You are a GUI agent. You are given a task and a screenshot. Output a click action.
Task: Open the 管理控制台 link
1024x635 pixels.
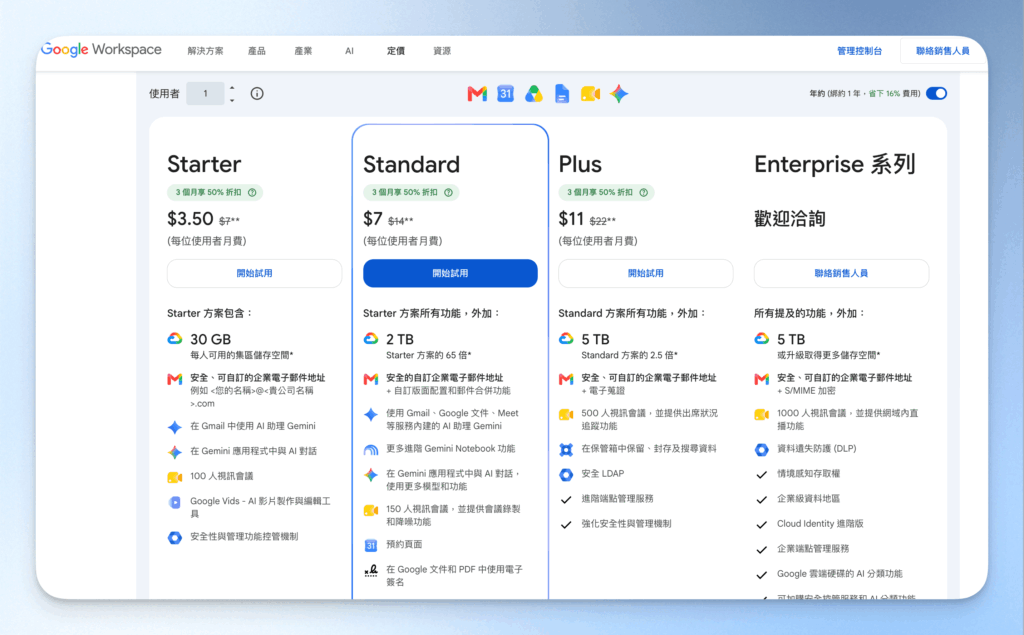click(x=859, y=51)
